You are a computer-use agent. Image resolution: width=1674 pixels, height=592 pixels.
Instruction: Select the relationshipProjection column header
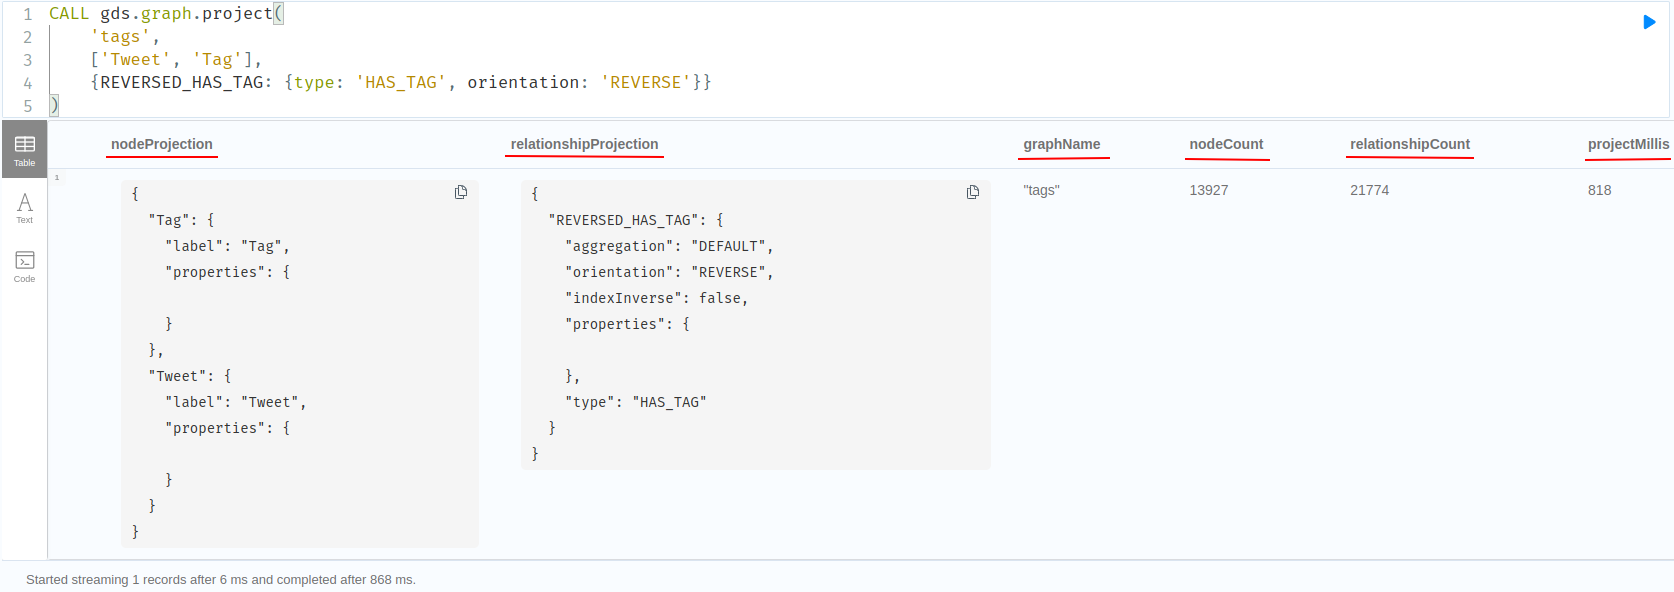coord(584,144)
